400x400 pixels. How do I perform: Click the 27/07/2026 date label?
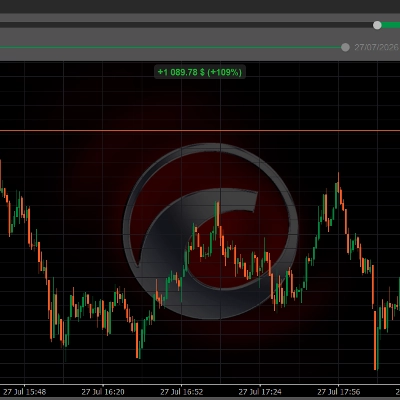377,47
